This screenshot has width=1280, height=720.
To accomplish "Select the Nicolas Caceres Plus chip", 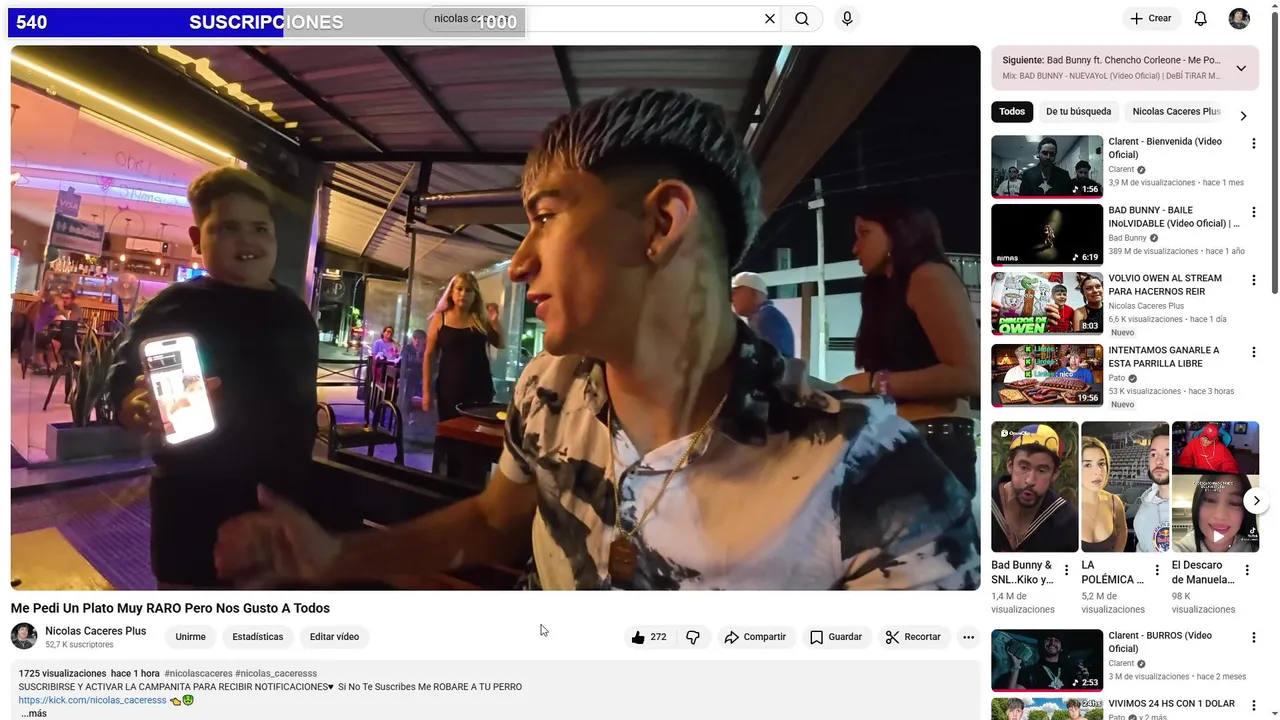I will (x=1176, y=112).
